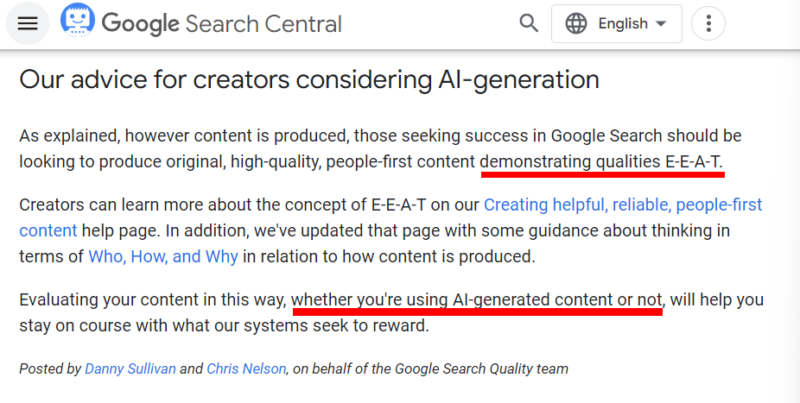Click the 'Evaluating your content' sentence start

(x=110, y=300)
